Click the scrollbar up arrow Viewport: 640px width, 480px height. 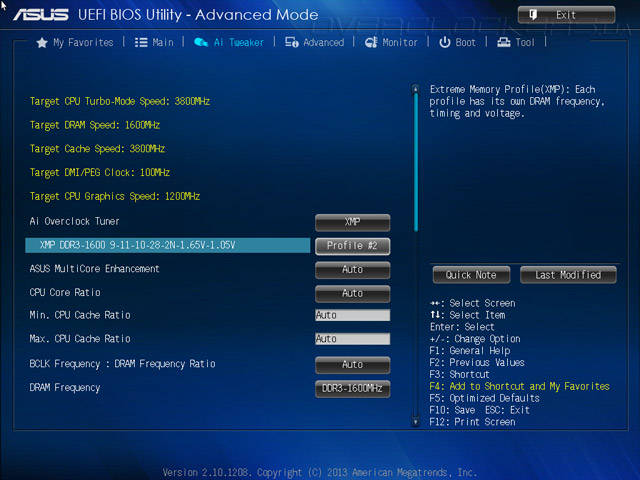coord(416,89)
